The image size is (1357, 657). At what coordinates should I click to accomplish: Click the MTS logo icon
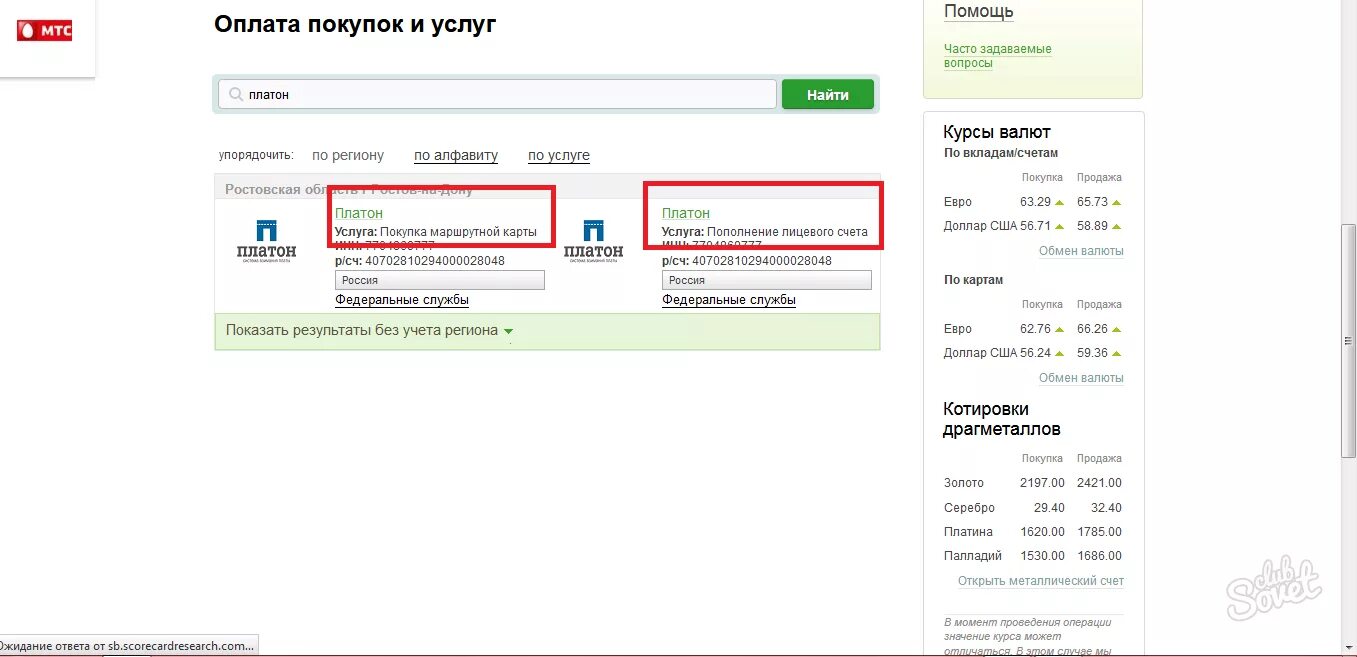coord(45,30)
